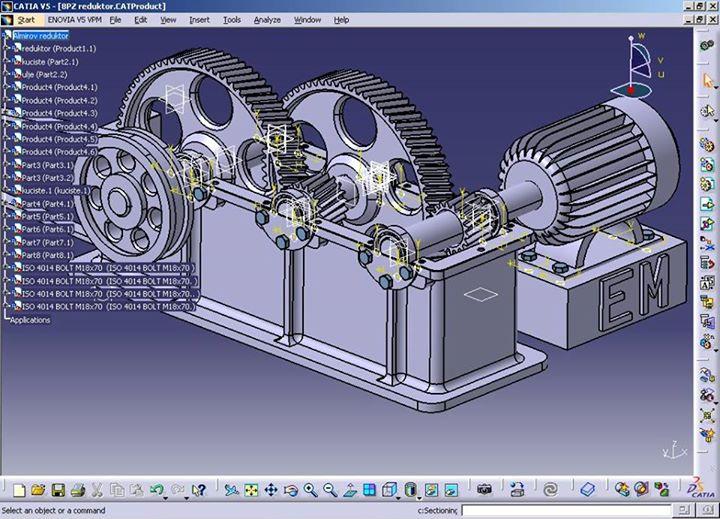Open the ENOVIA V5 VPM menu
720x519 pixels.
pos(74,20)
